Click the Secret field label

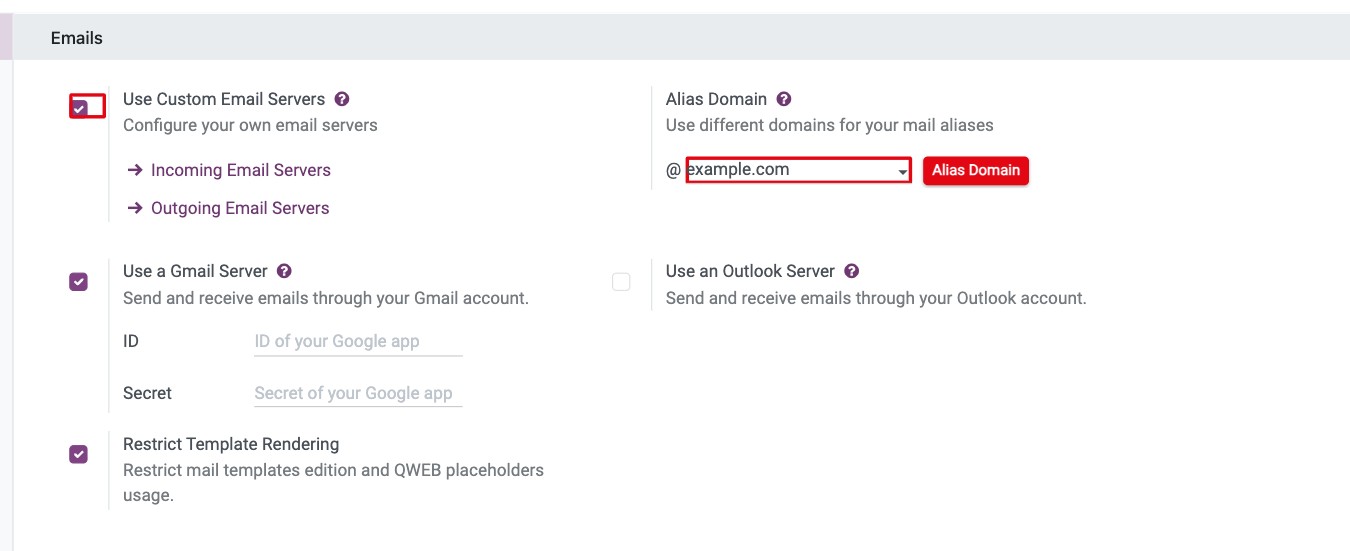(x=147, y=394)
